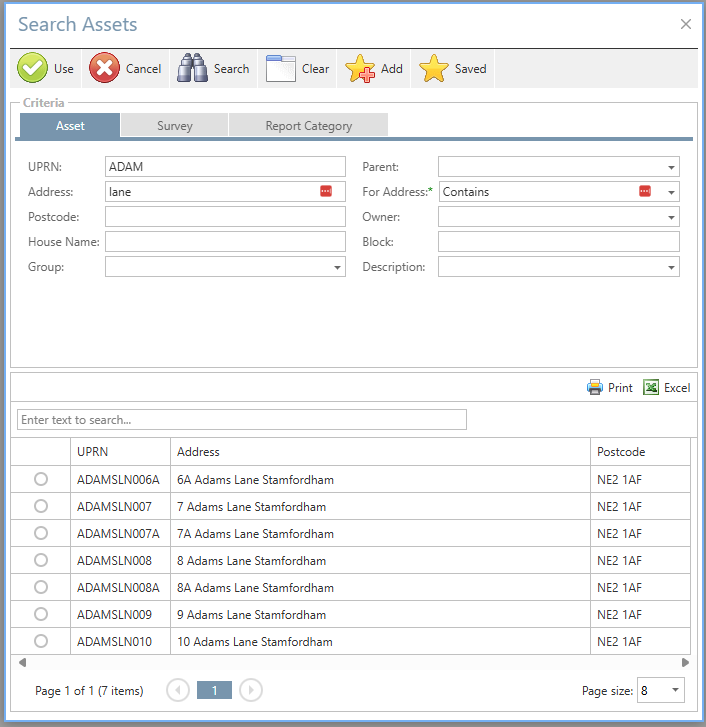Open Saved searches star icon
The height and width of the screenshot is (727, 706).
(x=434, y=69)
